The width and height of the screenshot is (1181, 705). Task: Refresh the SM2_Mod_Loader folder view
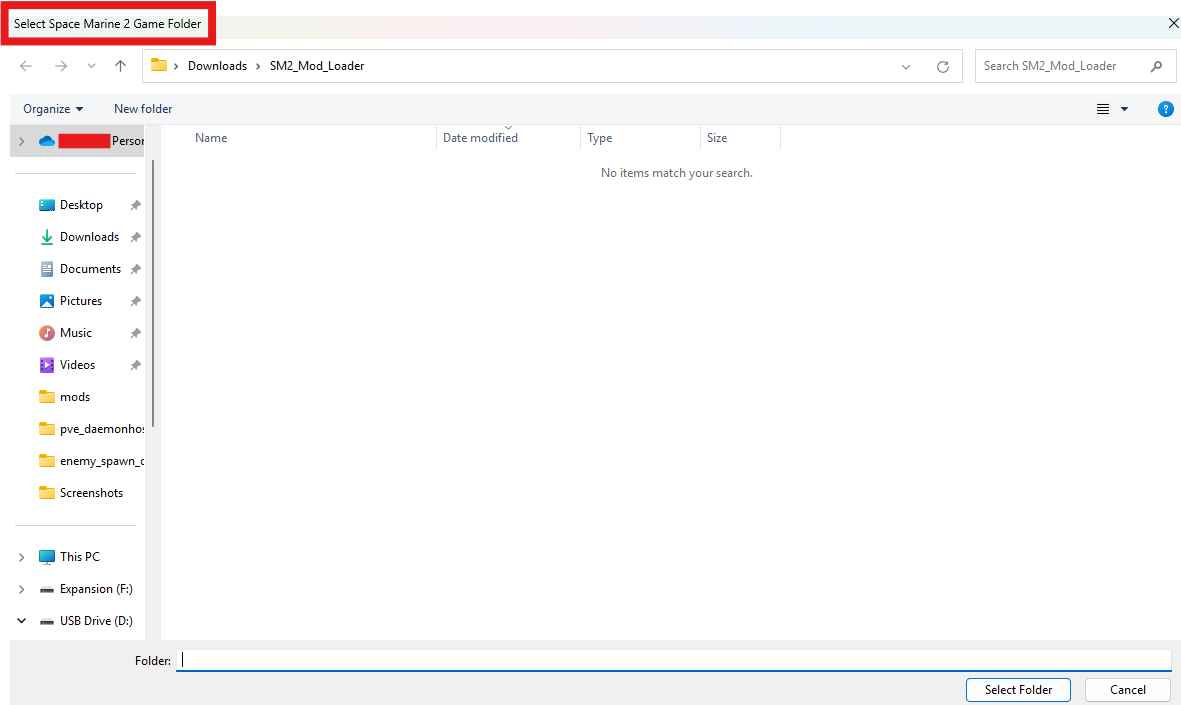942,67
